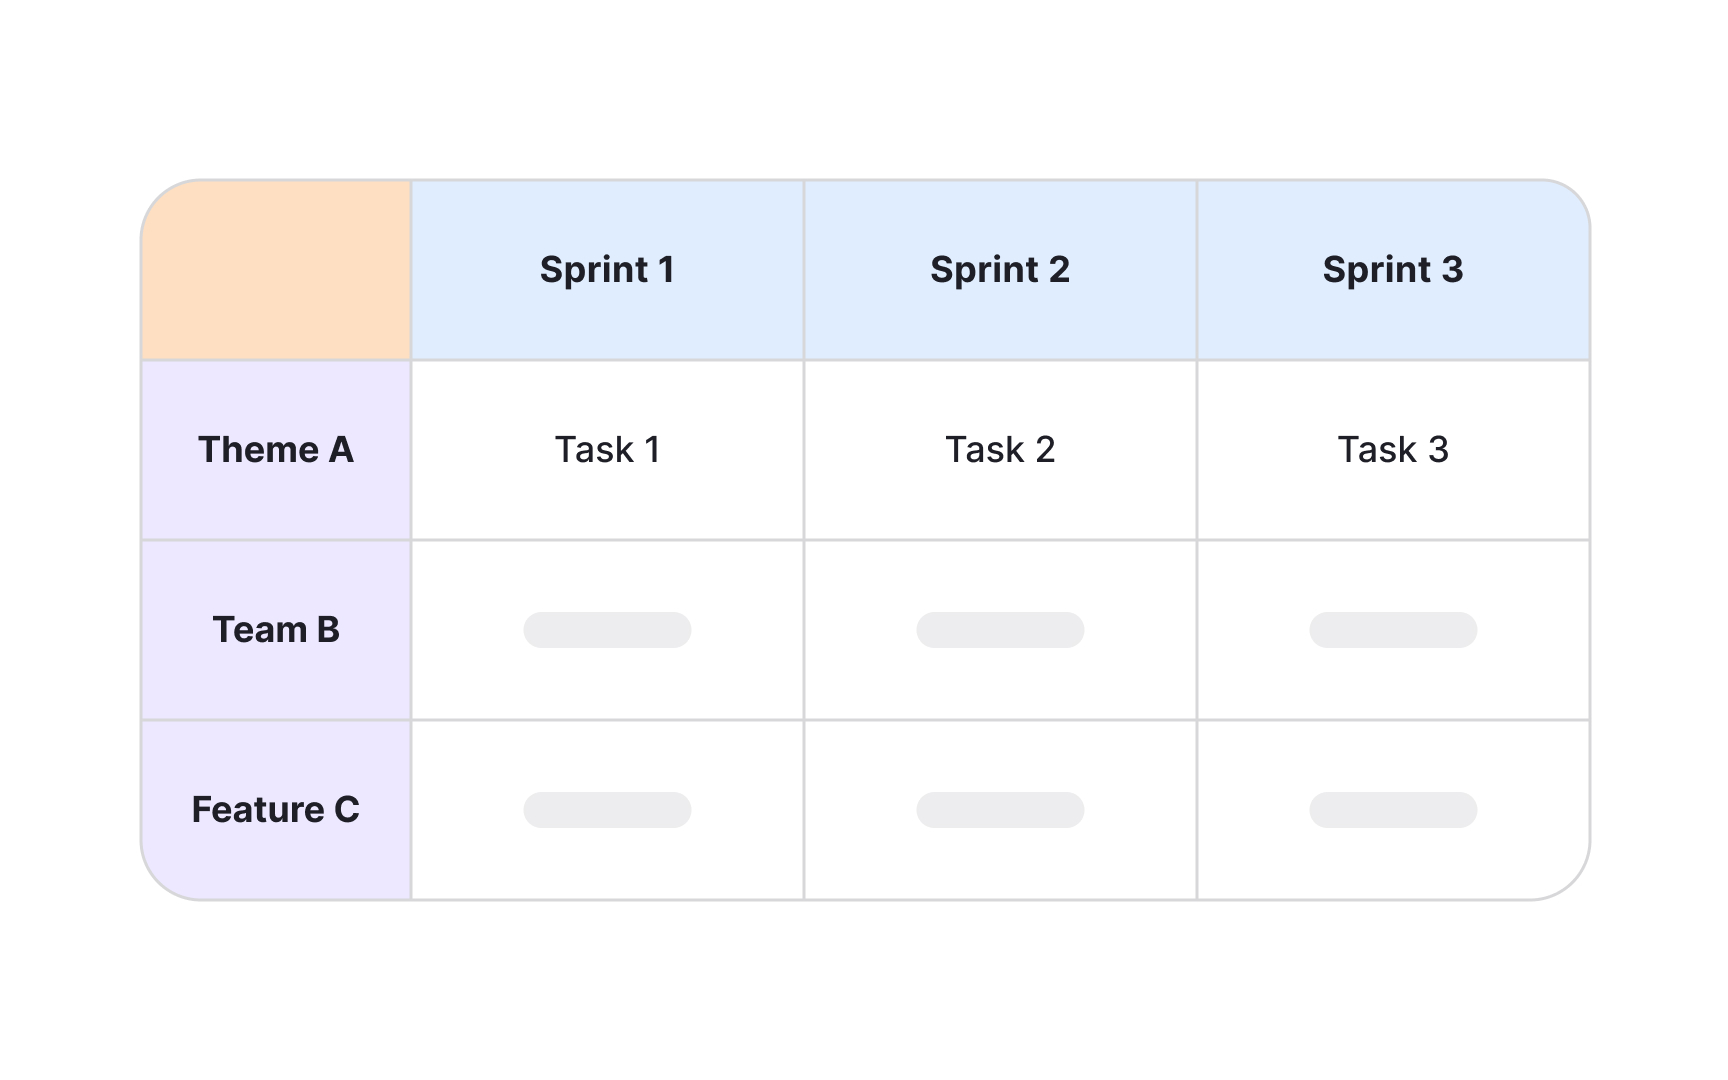Screen dimensions: 1728x1080
Task: Click Feature C placeholder under Sprint 3
Action: pyautogui.click(x=1393, y=810)
